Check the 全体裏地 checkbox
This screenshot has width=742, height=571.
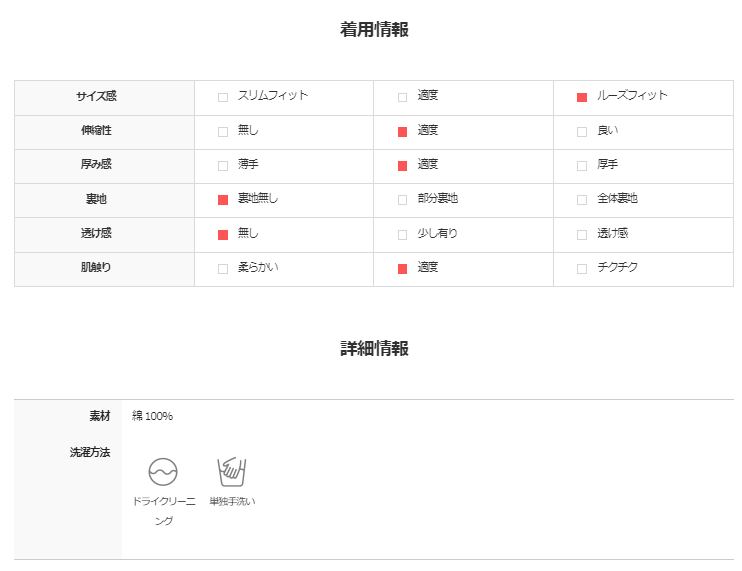pyautogui.click(x=582, y=200)
